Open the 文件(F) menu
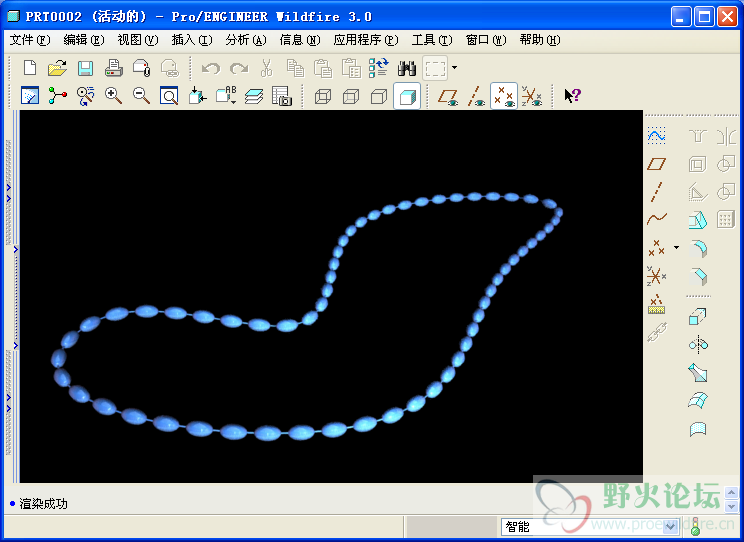Screen dimensions: 744x542 tap(30, 40)
